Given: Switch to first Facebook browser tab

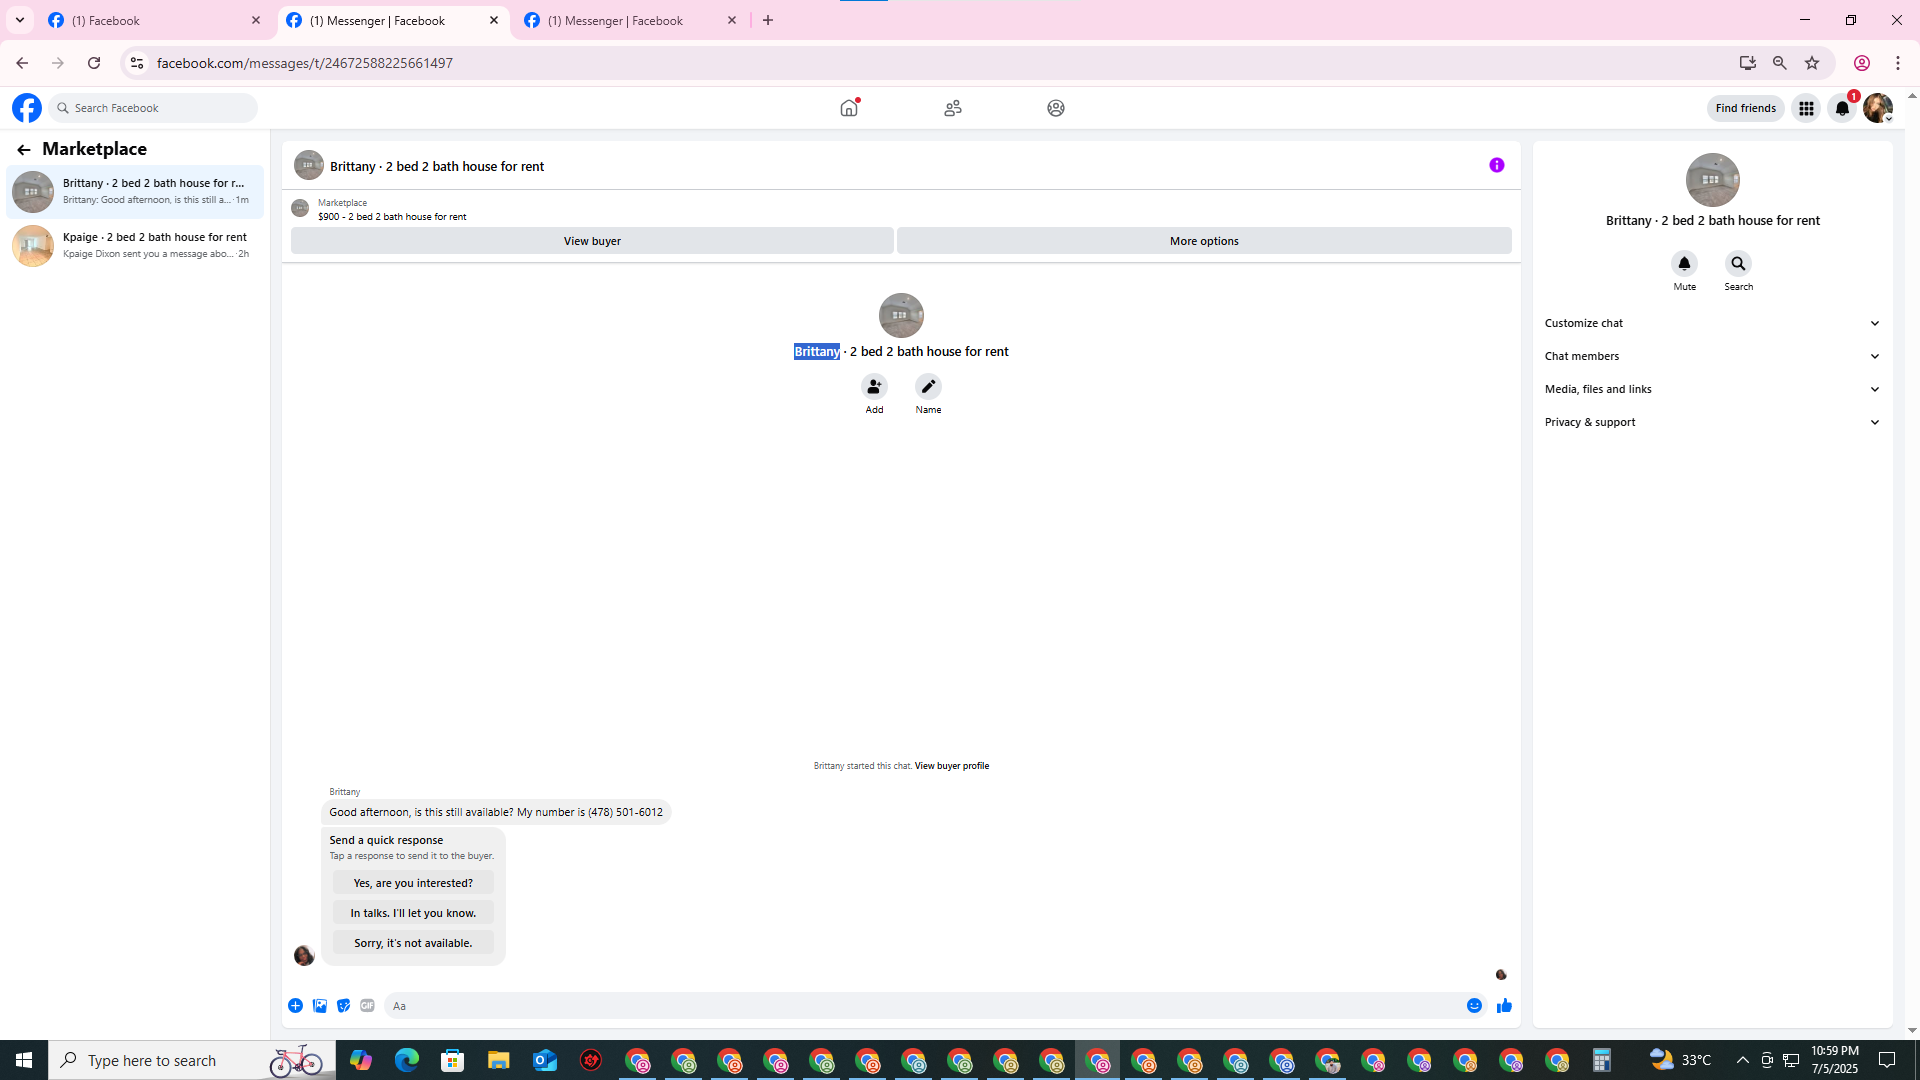Looking at the screenshot, I should (150, 20).
